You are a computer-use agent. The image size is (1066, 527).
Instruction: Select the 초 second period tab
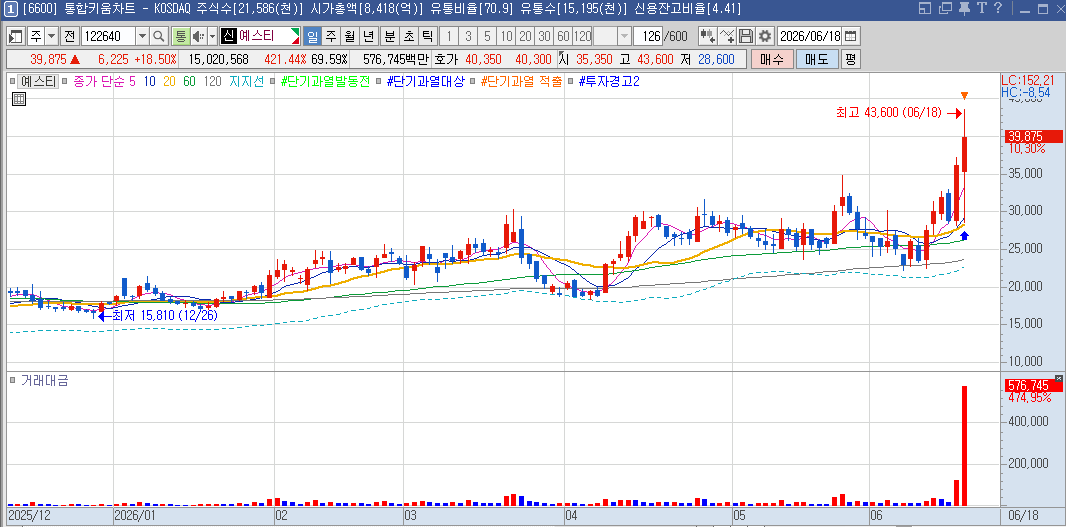click(x=409, y=36)
